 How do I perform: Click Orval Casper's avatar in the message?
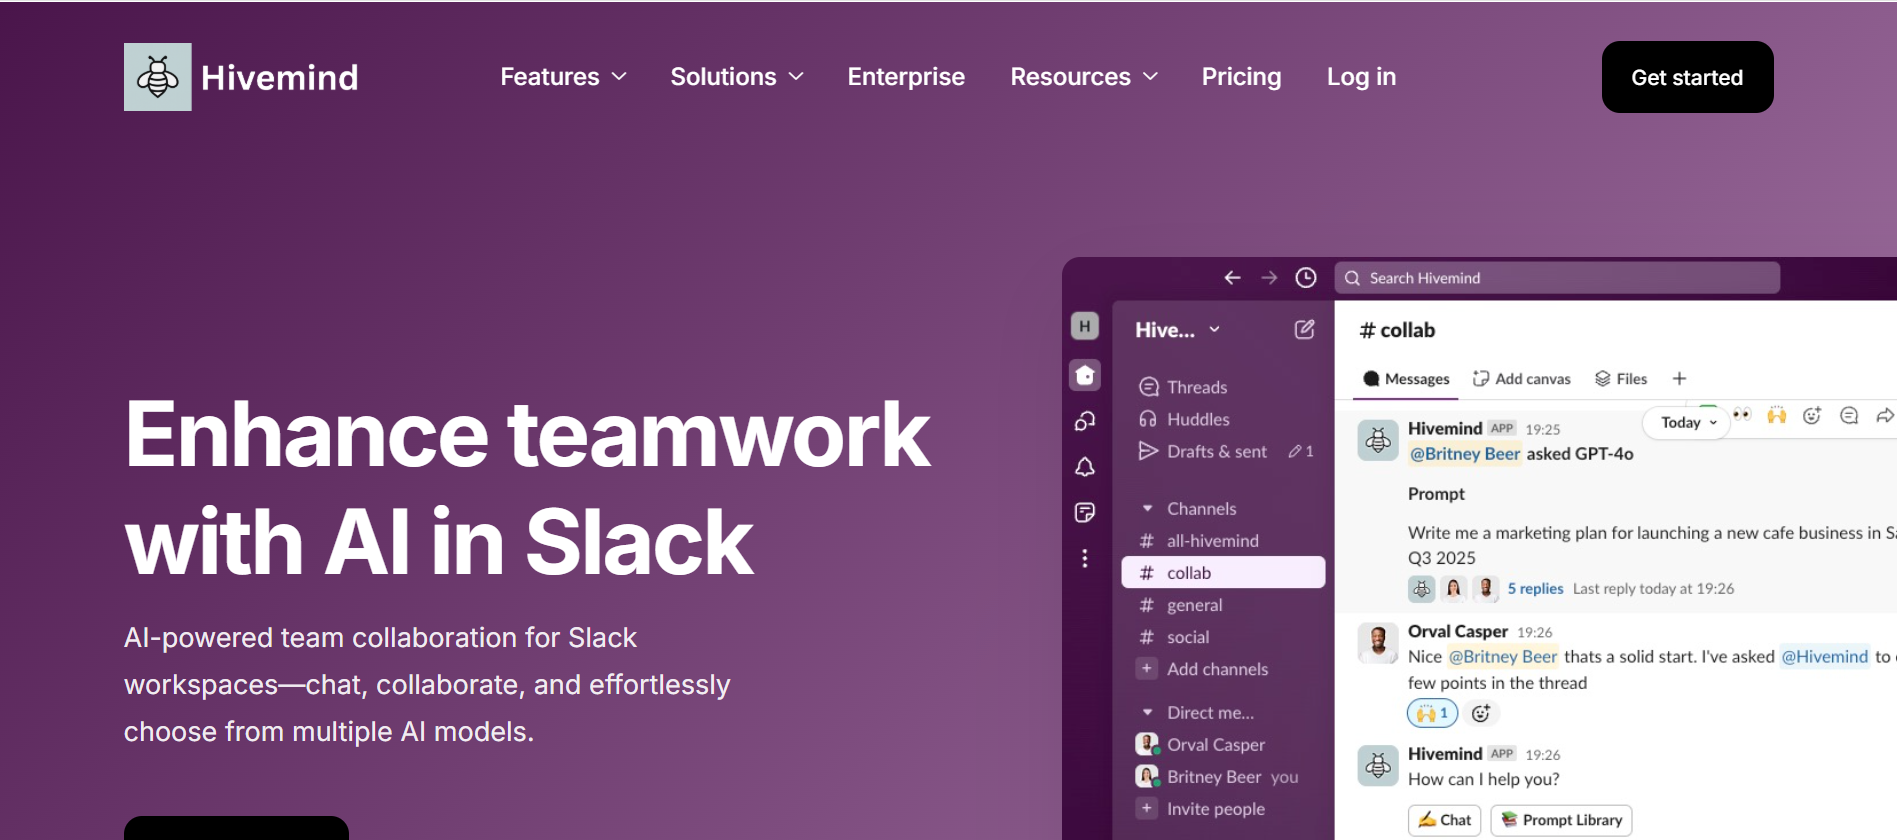[1378, 643]
